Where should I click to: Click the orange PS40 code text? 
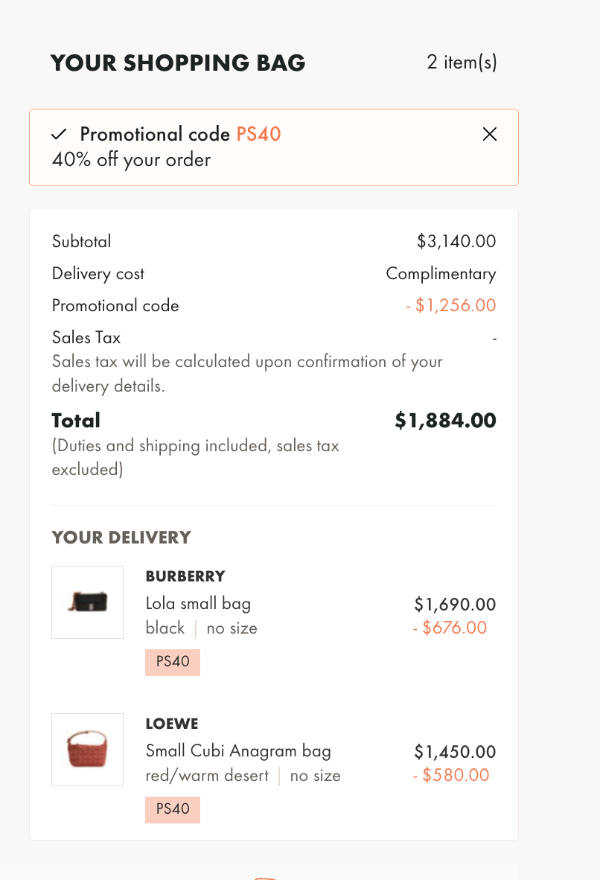[x=258, y=134]
